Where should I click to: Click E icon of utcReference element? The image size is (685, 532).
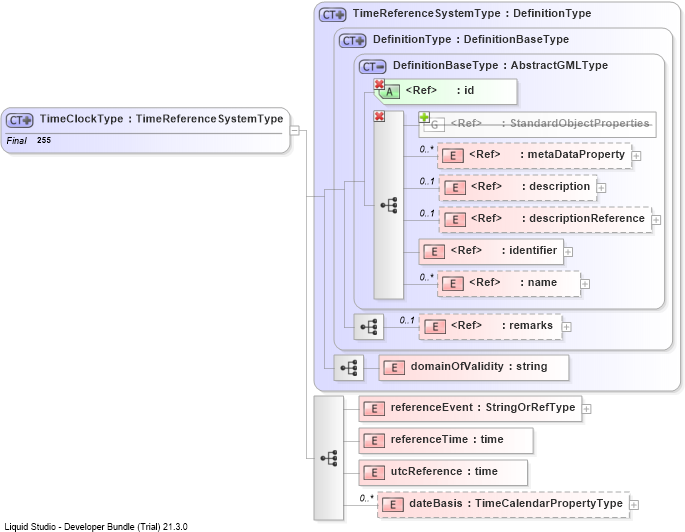click(x=374, y=473)
